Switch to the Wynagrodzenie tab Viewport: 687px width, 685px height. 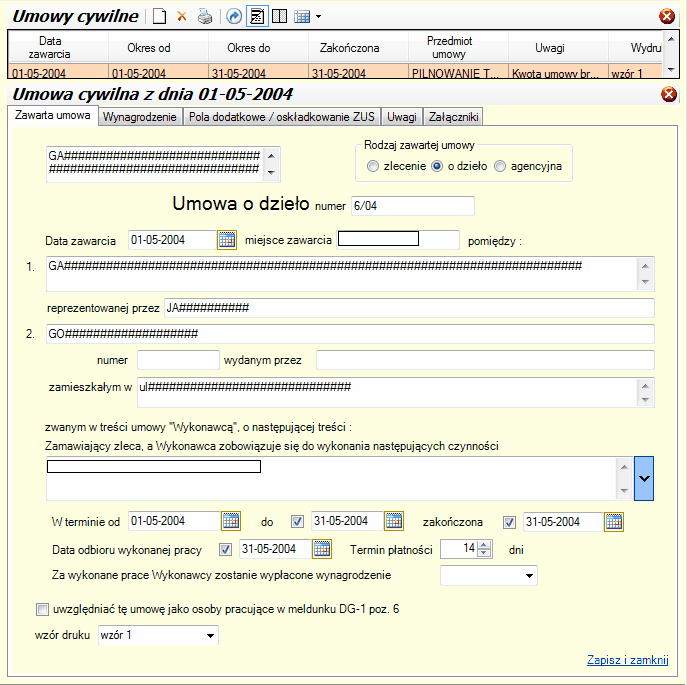140,117
